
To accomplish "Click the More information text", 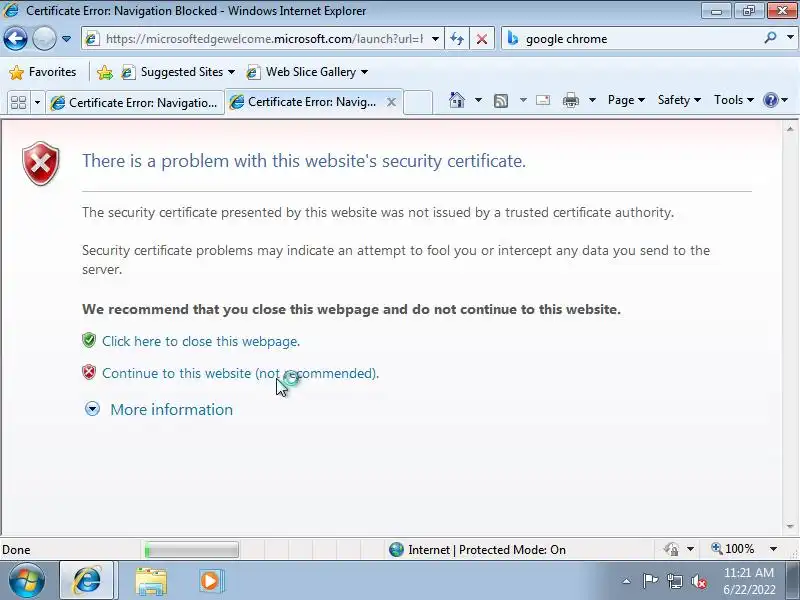I will 171,410.
